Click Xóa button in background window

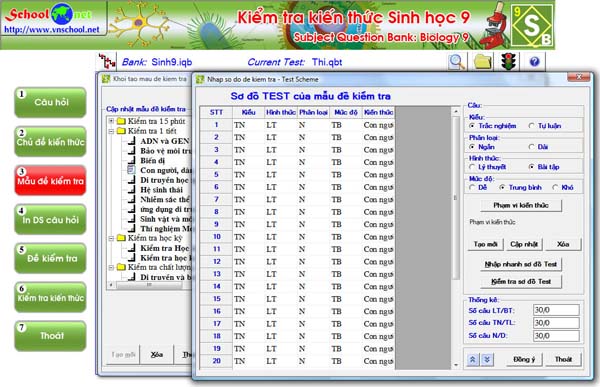point(157,355)
